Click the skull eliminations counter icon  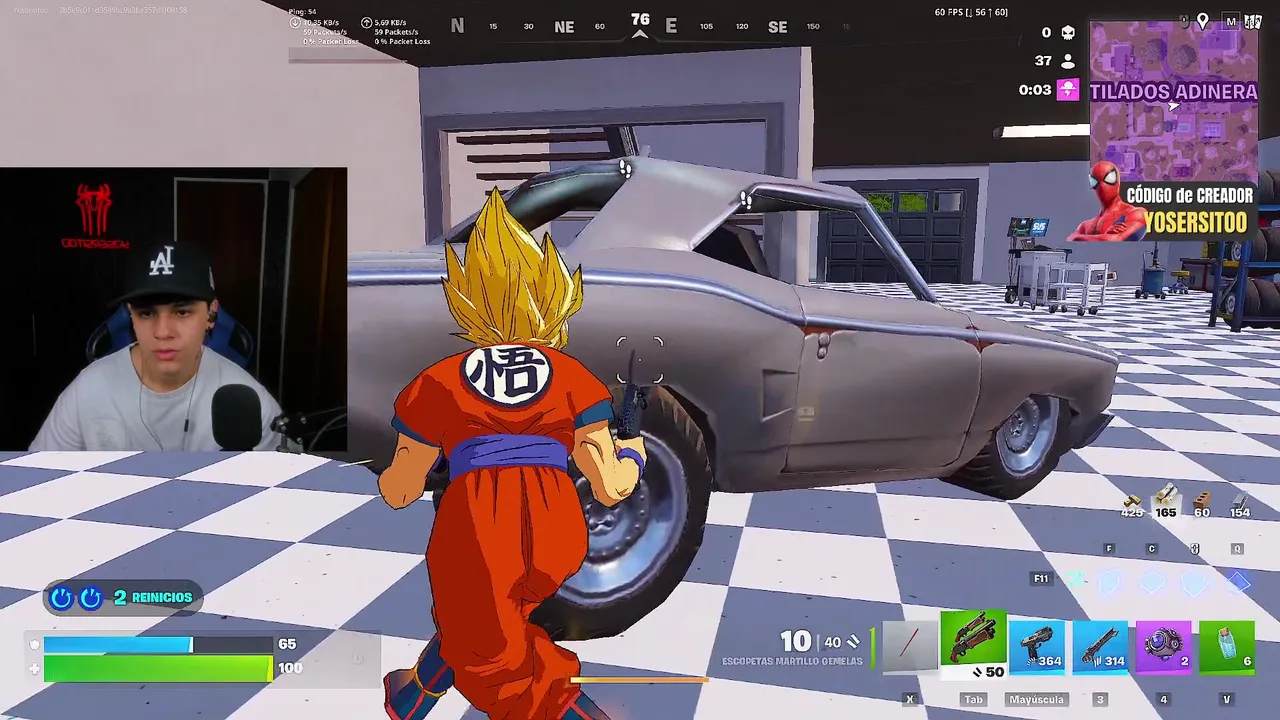[1068, 33]
